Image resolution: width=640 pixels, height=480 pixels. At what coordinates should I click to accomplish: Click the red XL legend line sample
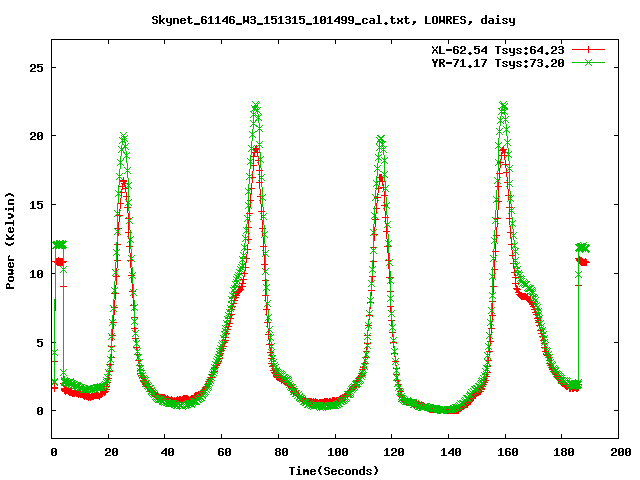(590, 49)
